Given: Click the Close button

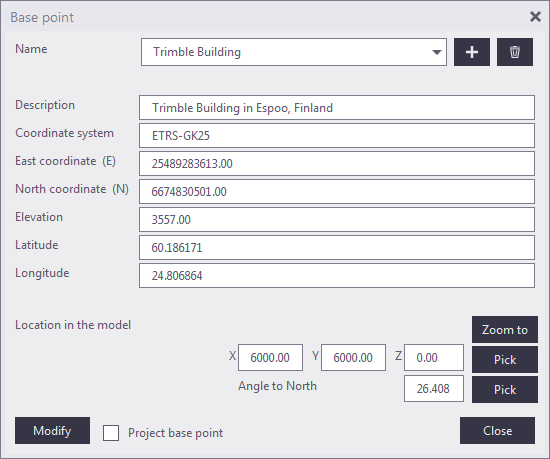Looking at the screenshot, I should pyautogui.click(x=497, y=431).
